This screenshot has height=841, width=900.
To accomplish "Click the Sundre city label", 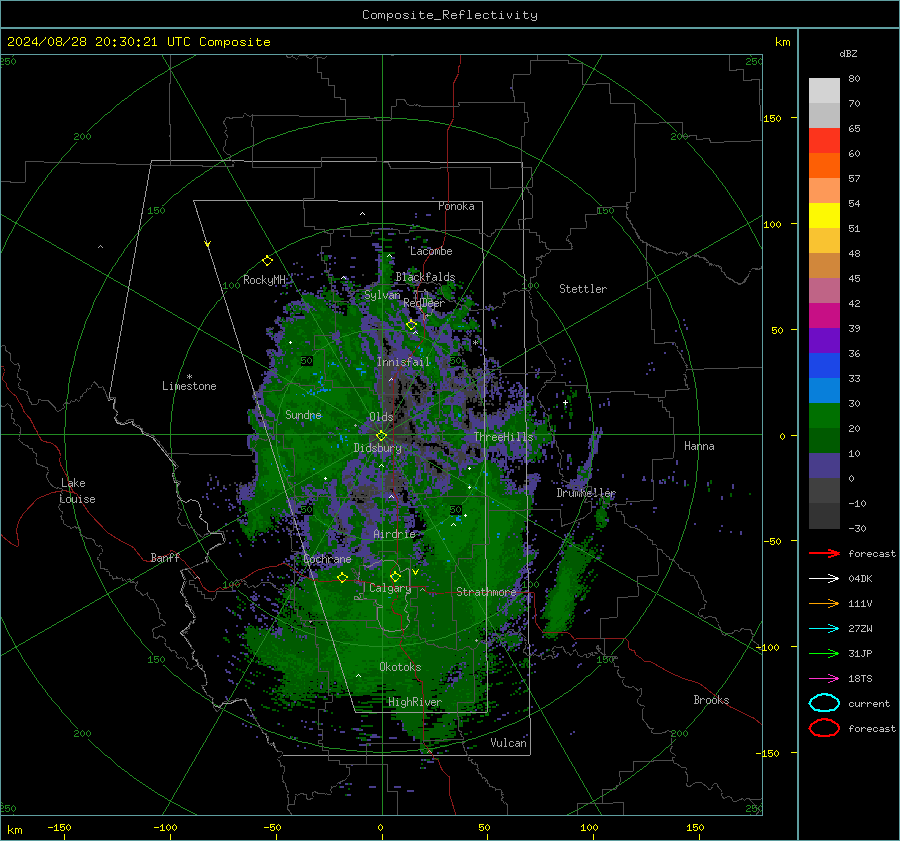I will [x=303, y=414].
